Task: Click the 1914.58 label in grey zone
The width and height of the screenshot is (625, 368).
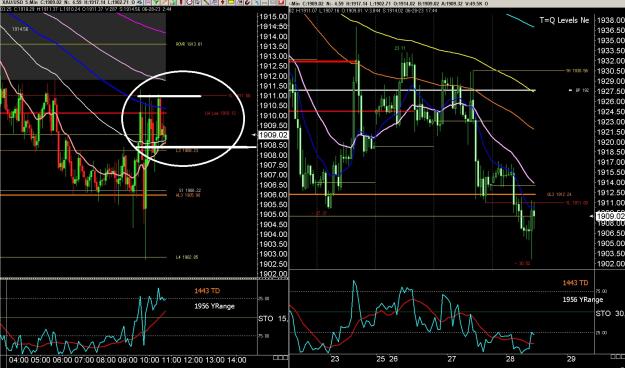Action: [x=20, y=29]
